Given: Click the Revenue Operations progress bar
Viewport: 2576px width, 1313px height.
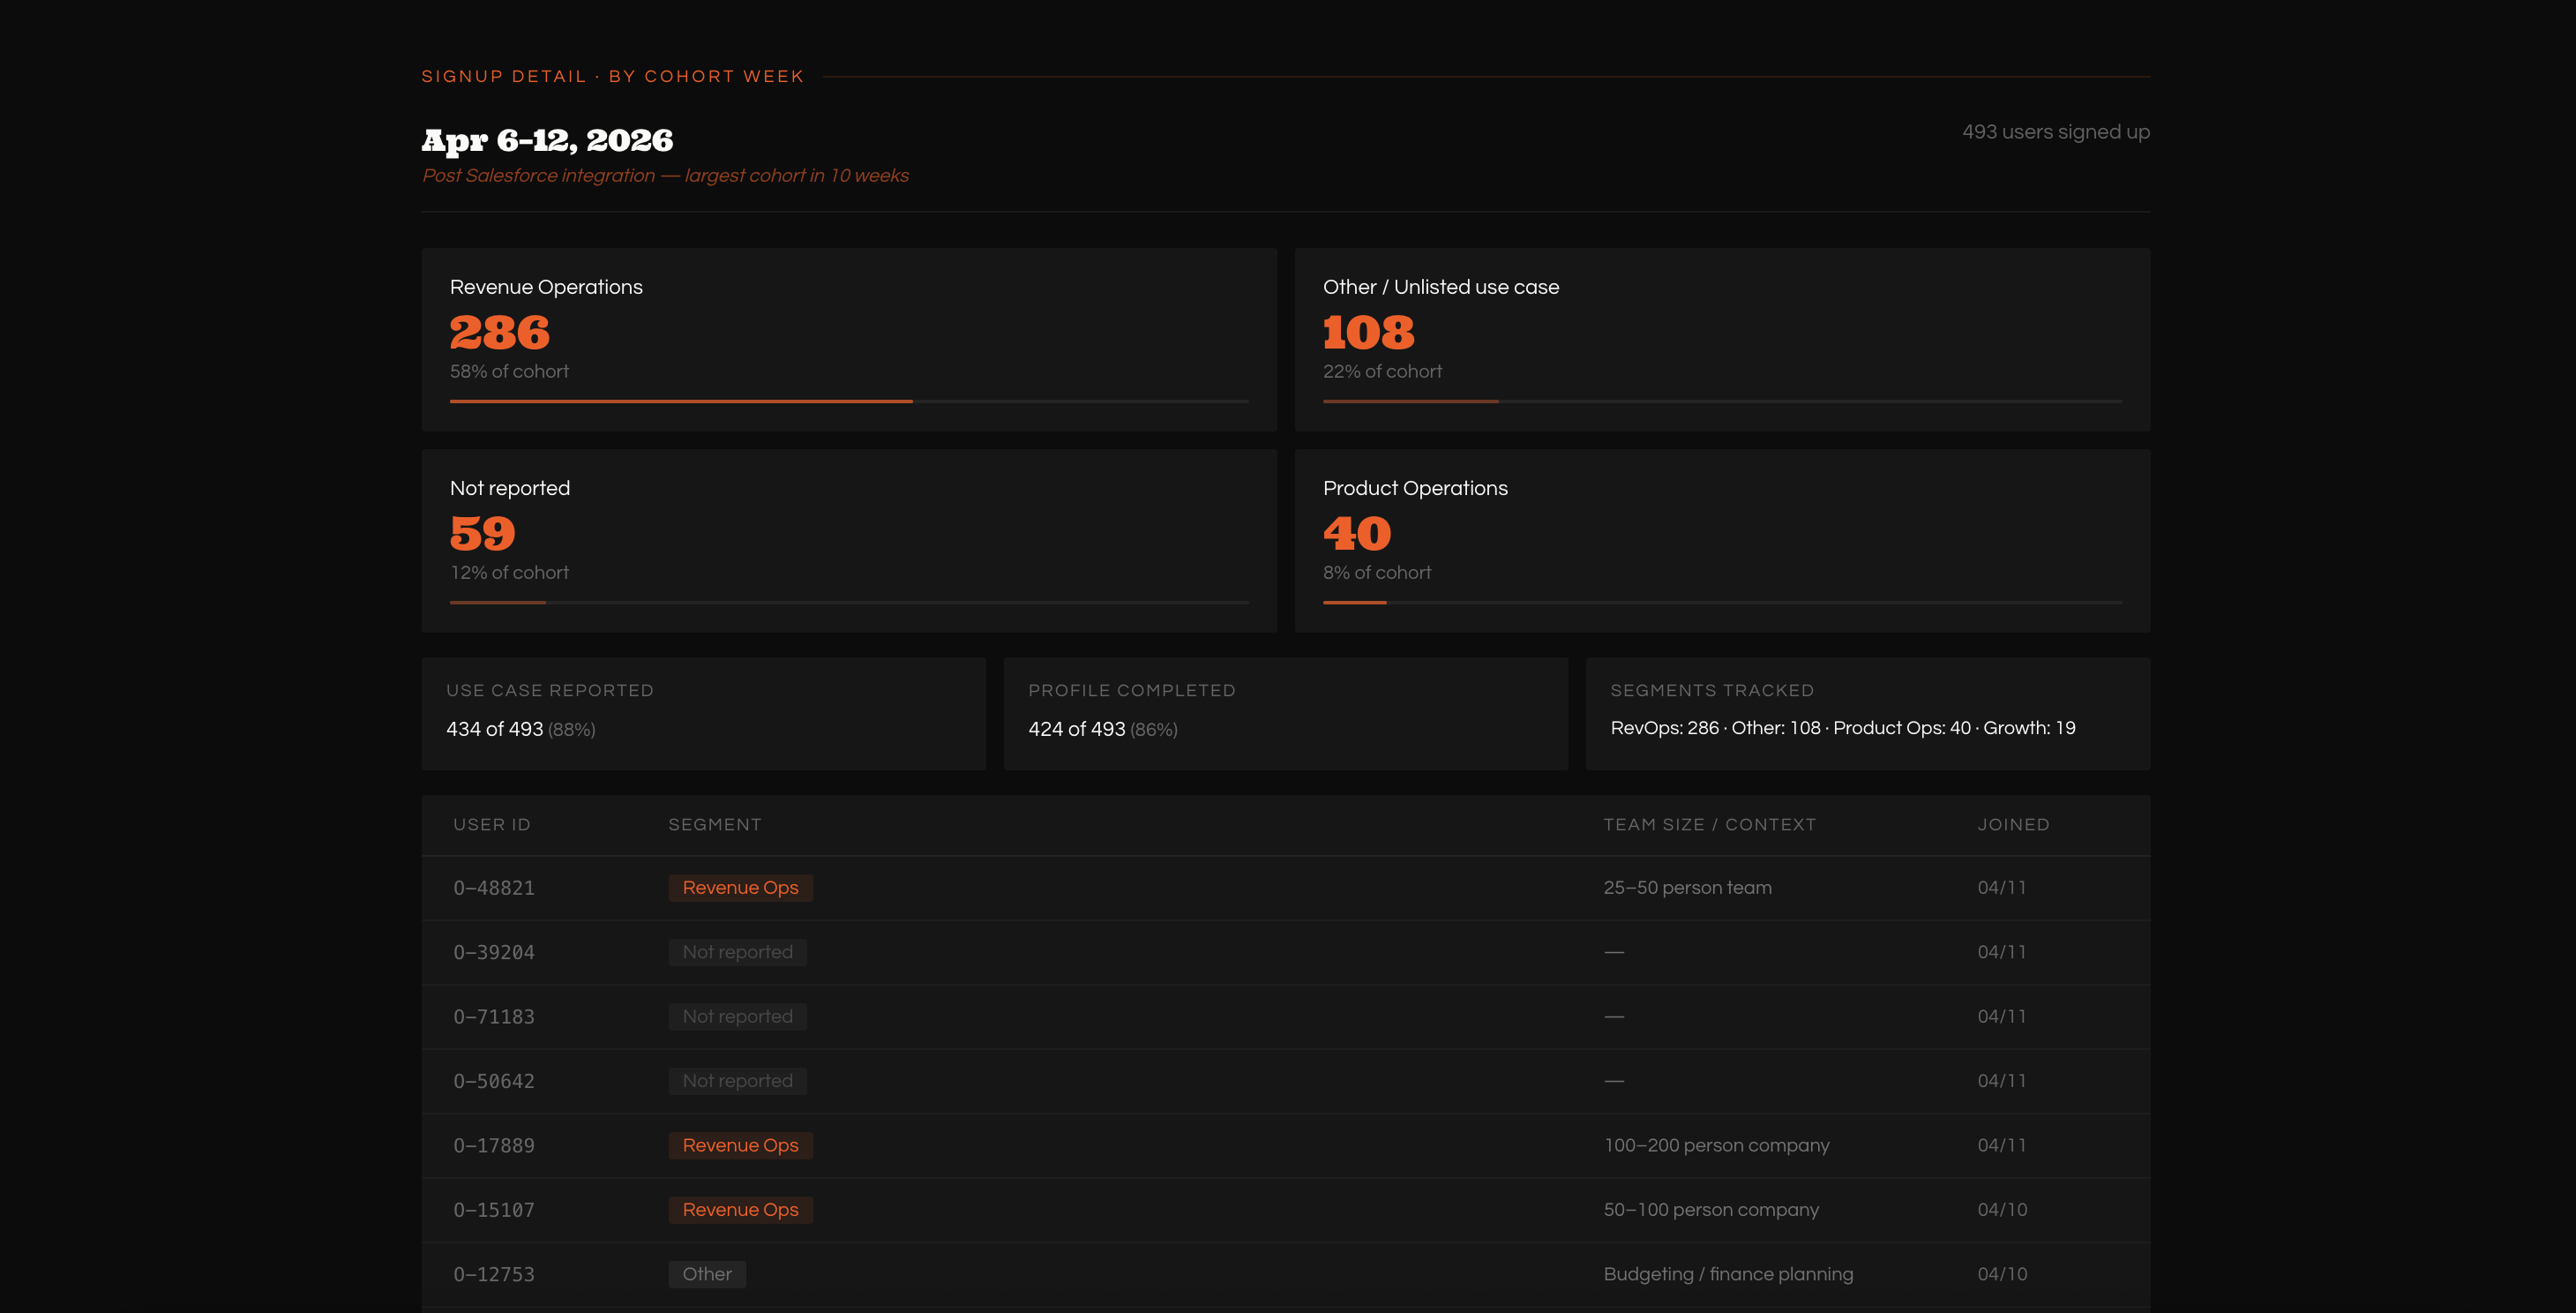Looking at the screenshot, I should [x=849, y=401].
